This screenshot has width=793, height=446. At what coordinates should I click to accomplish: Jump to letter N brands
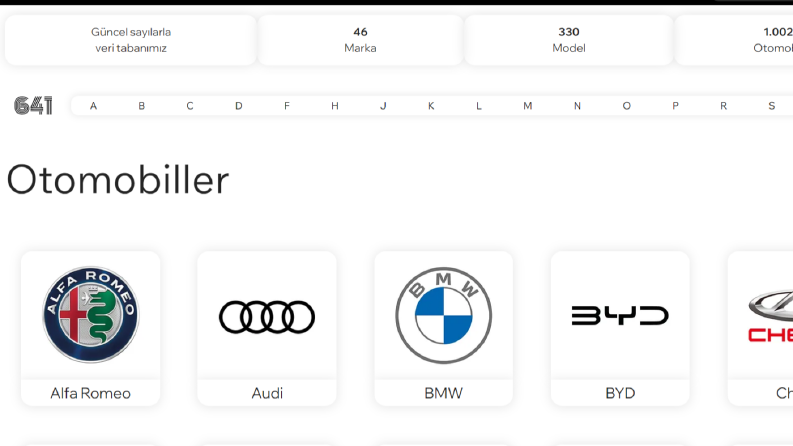(577, 106)
